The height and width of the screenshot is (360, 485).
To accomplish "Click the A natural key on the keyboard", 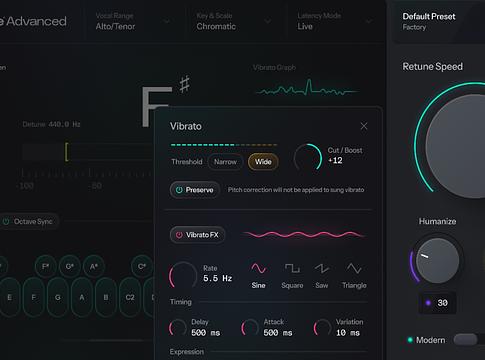I will 82,297.
